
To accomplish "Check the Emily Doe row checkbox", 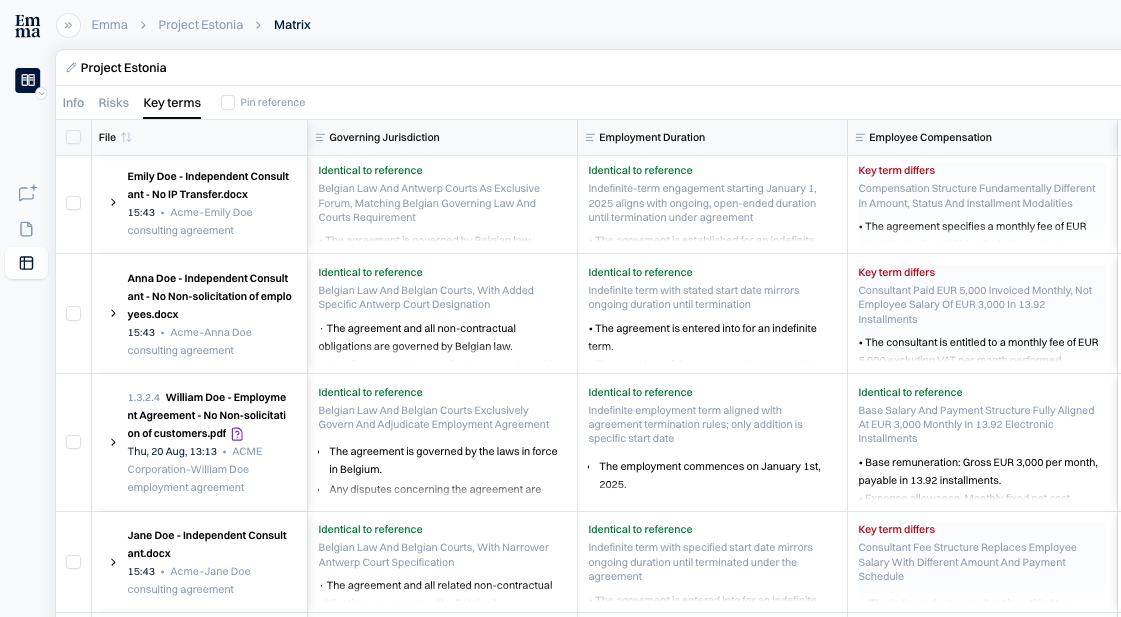I will tap(74, 203).
